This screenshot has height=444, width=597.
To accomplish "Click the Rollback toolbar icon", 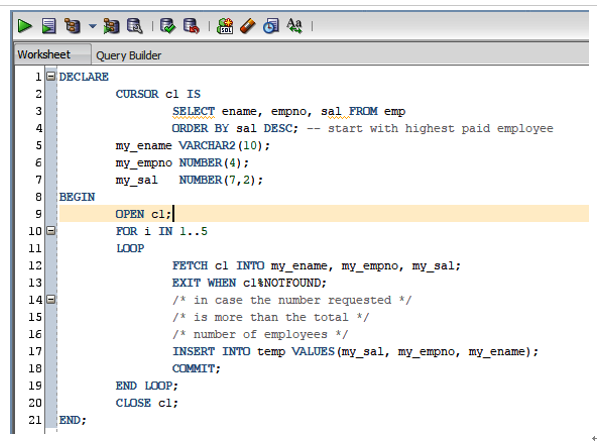I will 191,26.
